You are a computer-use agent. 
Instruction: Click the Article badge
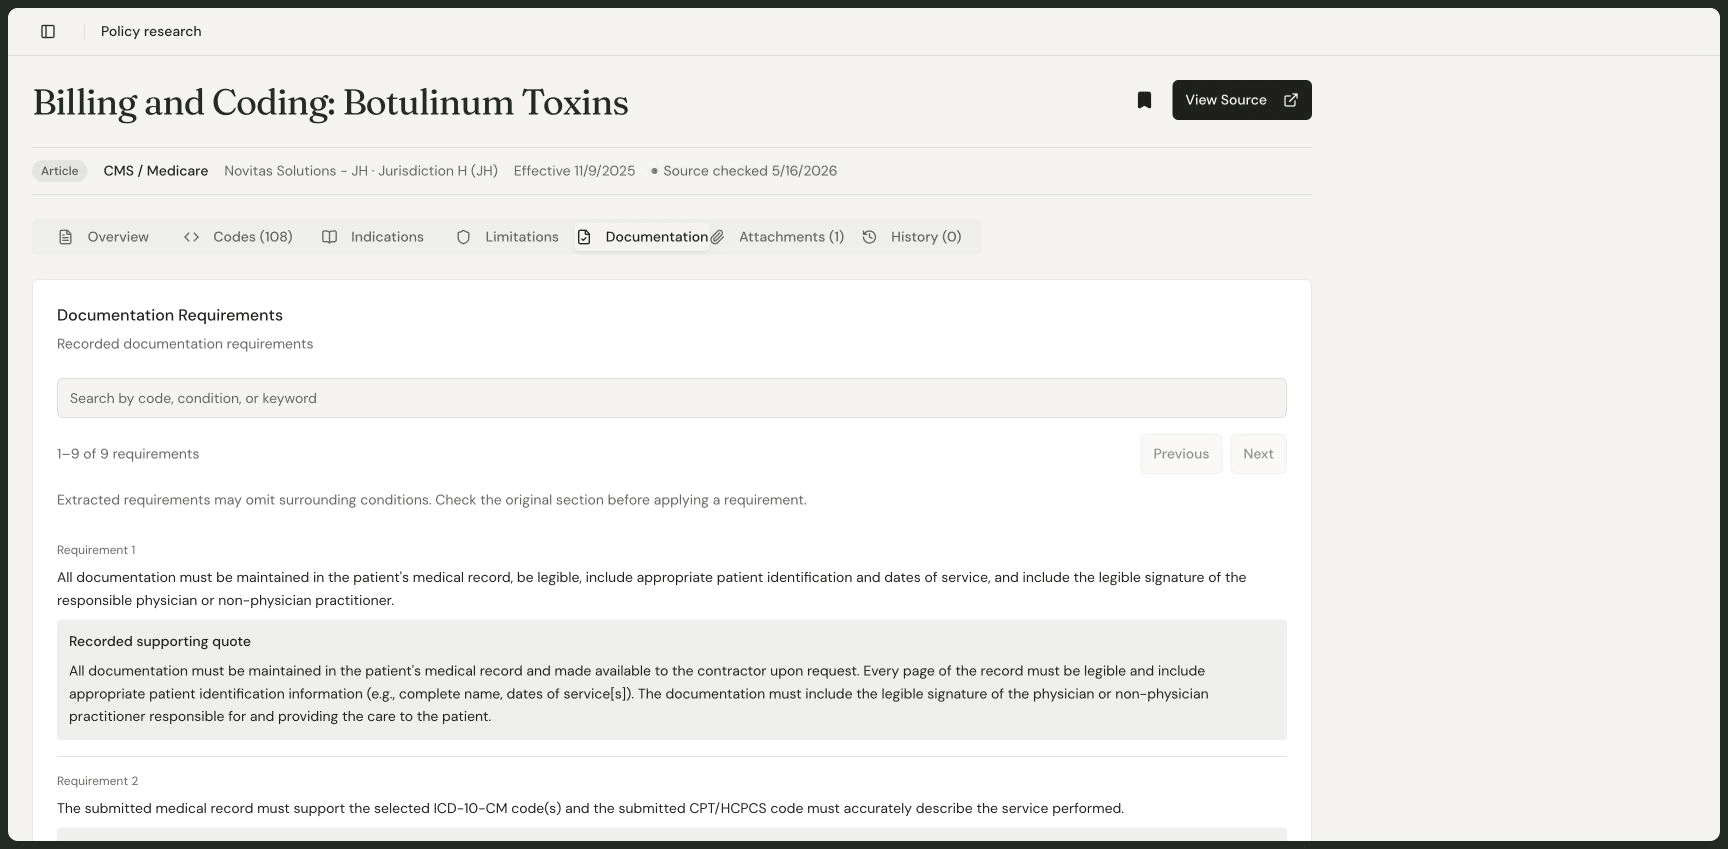60,171
